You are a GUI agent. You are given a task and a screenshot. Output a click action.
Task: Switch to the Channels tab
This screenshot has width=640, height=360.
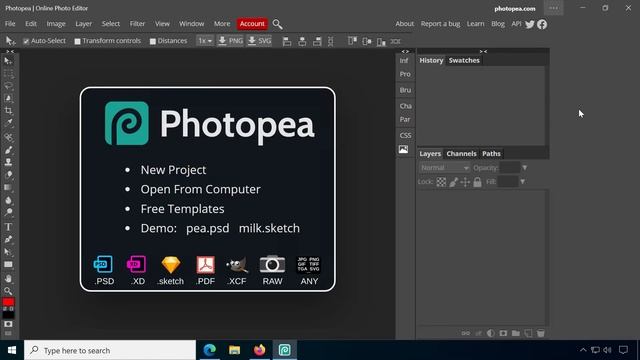[x=461, y=154]
